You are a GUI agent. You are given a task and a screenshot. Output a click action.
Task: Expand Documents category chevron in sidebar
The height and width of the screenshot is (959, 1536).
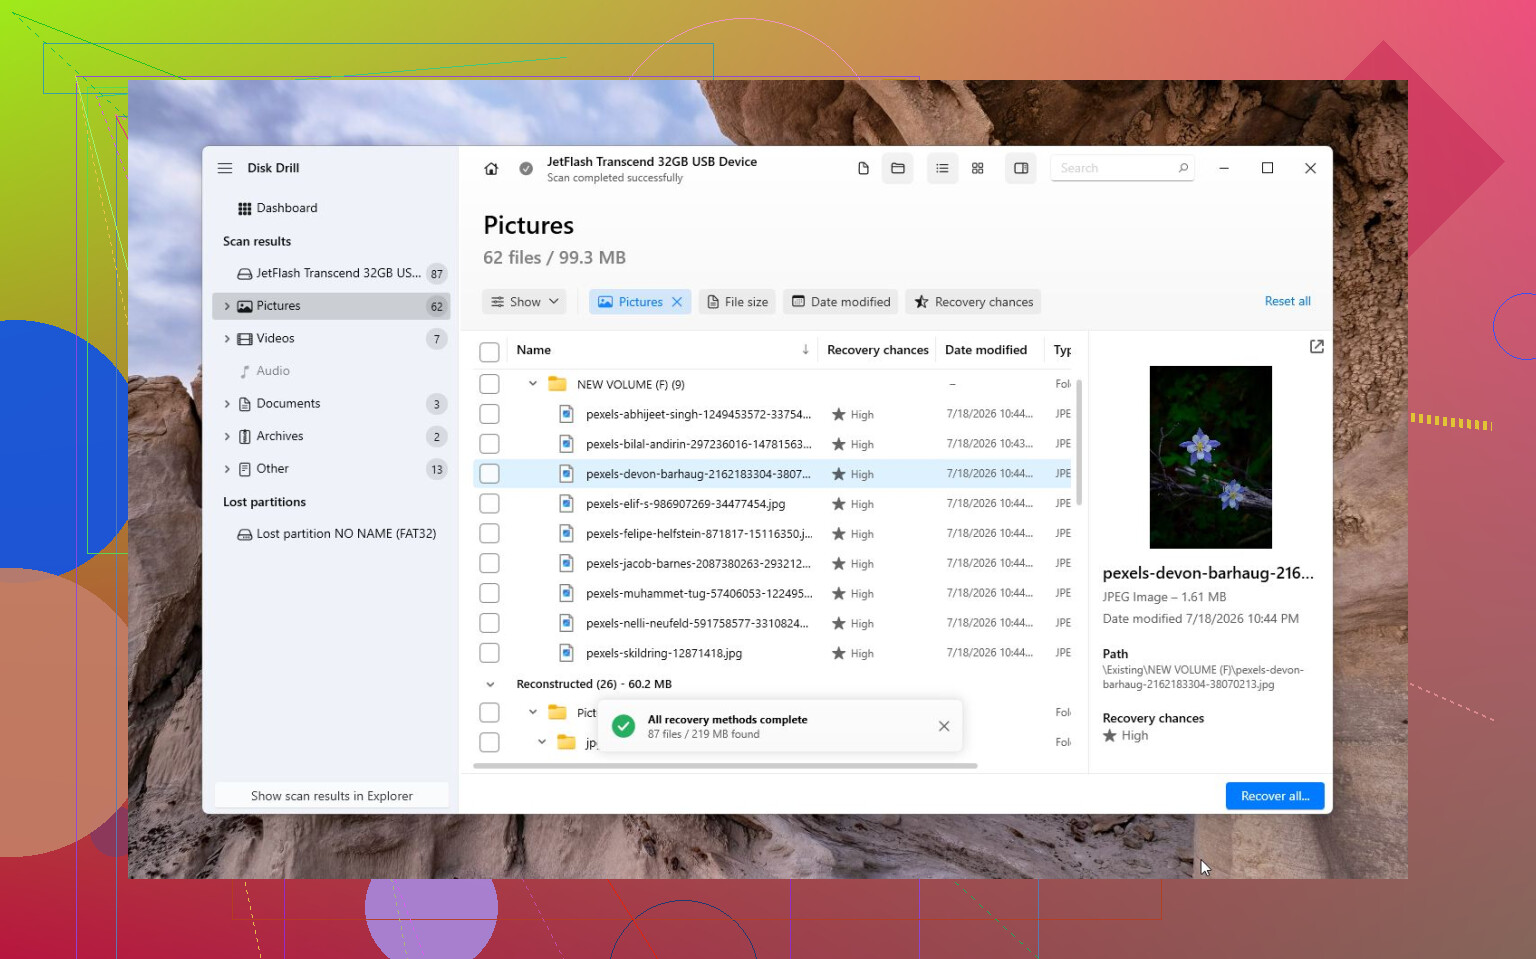pos(227,404)
